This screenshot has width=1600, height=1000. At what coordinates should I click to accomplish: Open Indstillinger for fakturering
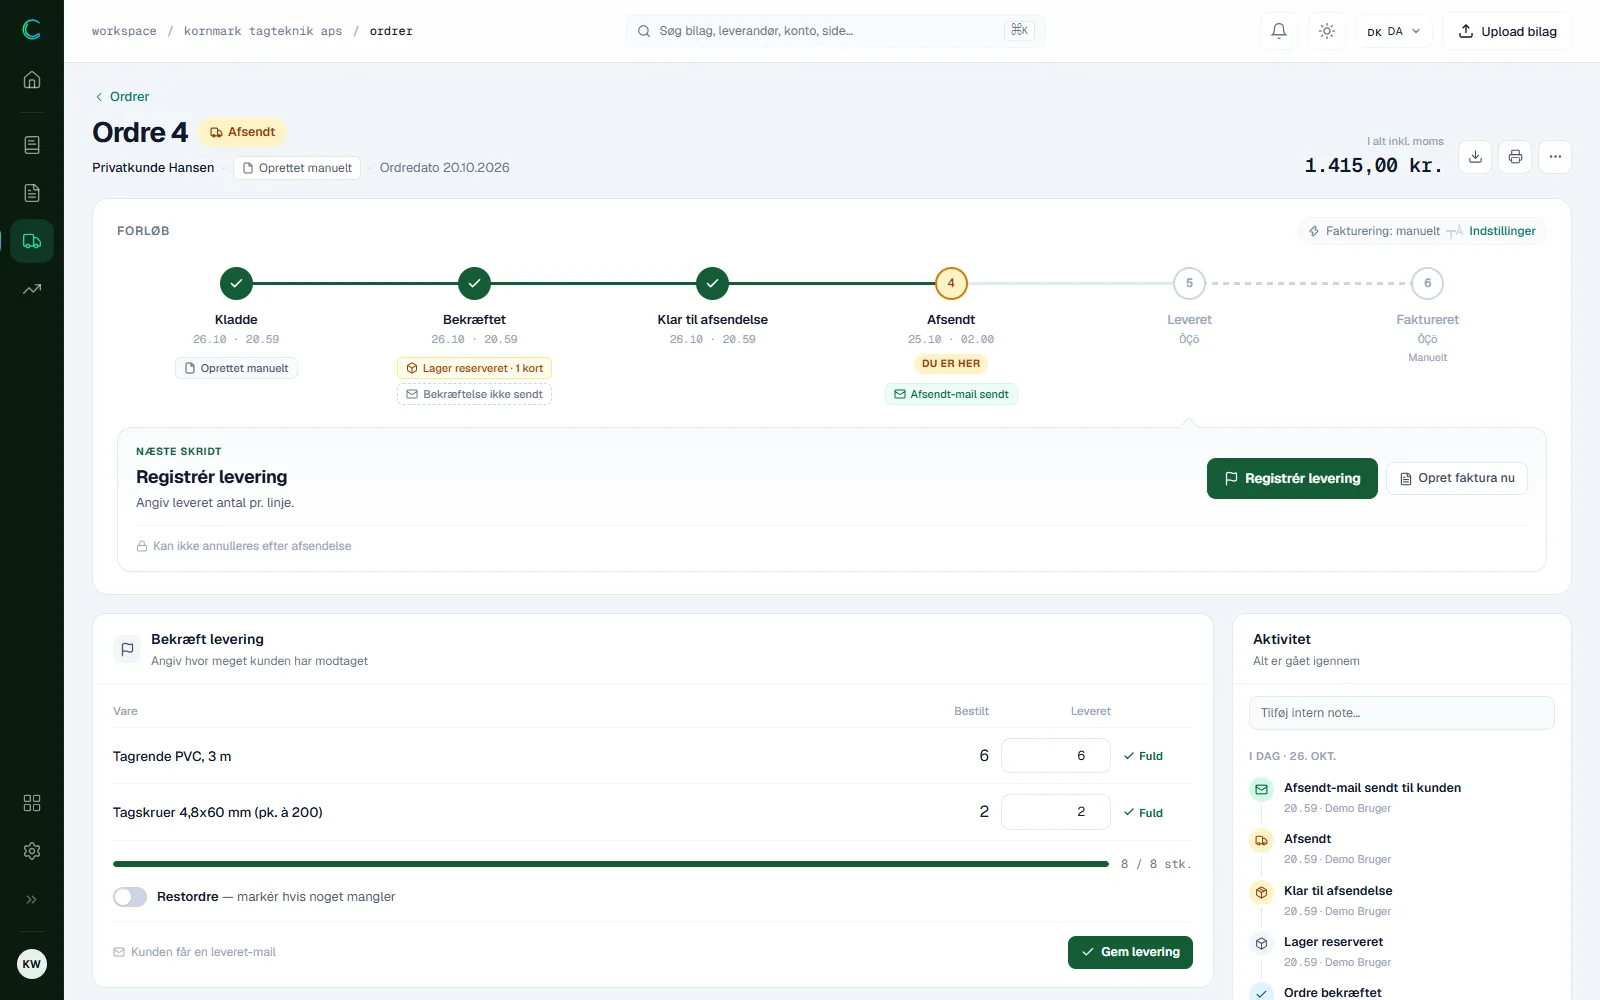(1502, 231)
